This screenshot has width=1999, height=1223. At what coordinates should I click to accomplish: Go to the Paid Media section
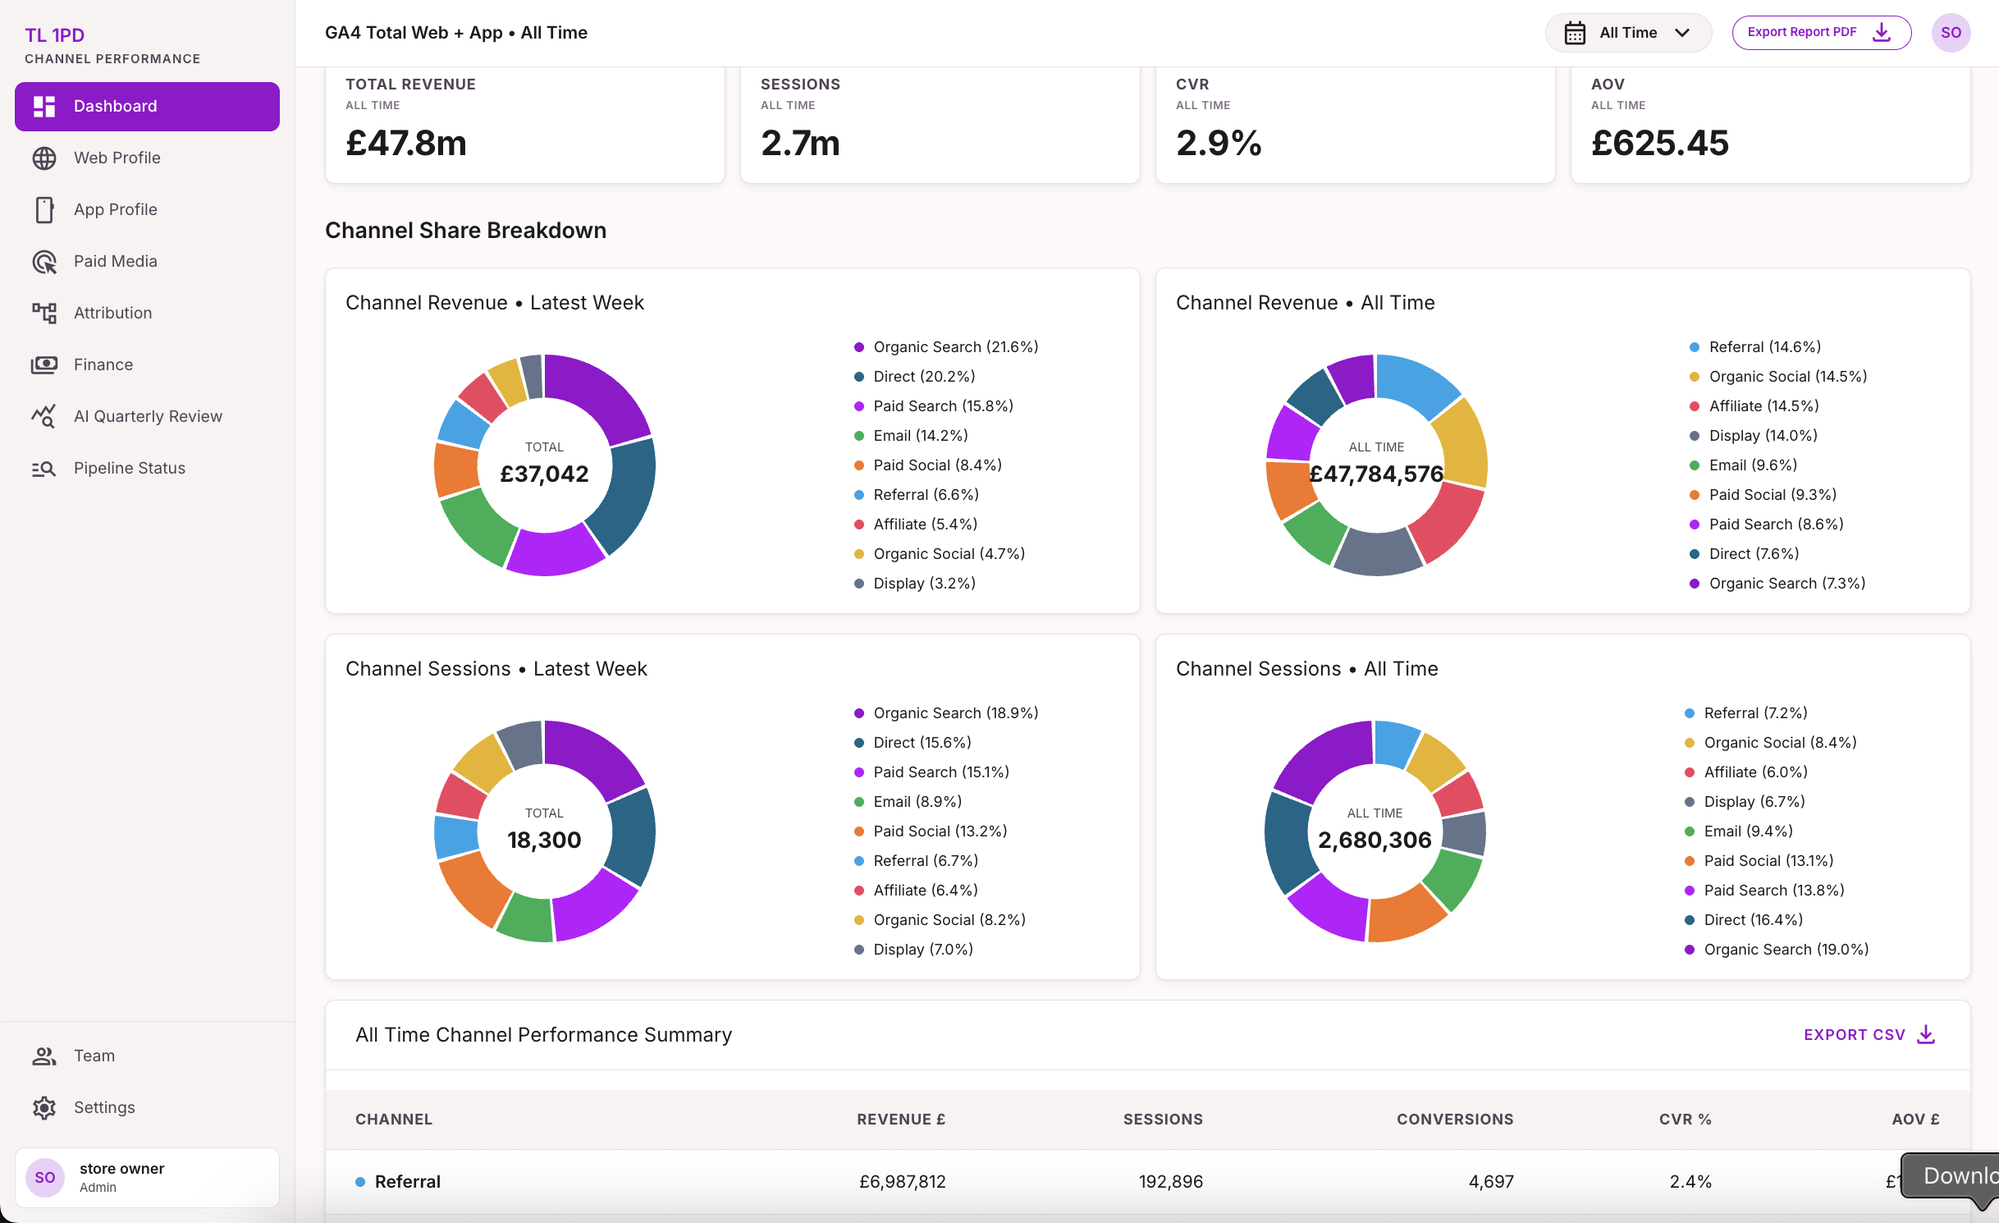tap(147, 262)
